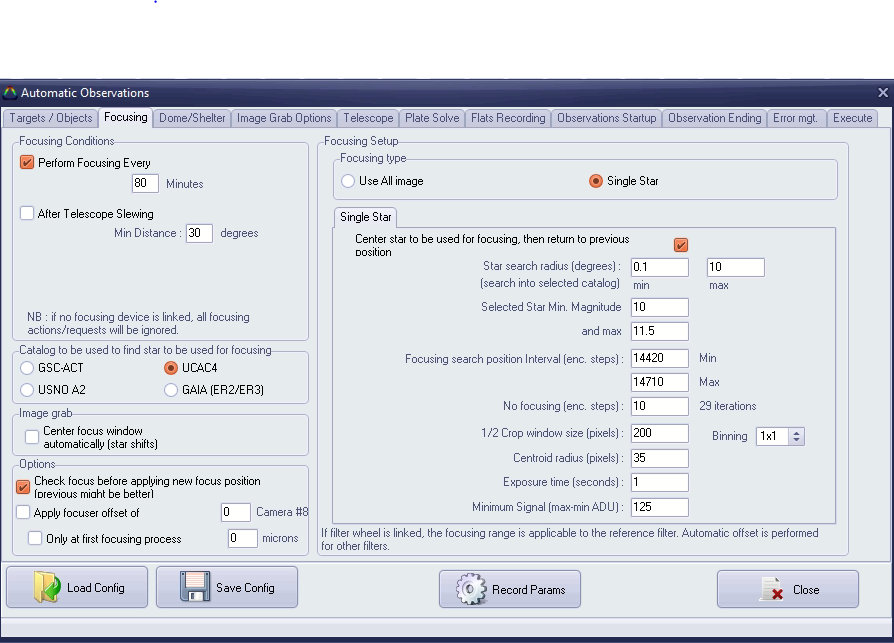Choose Use All image focusing type
This screenshot has width=894, height=643.
click(348, 181)
